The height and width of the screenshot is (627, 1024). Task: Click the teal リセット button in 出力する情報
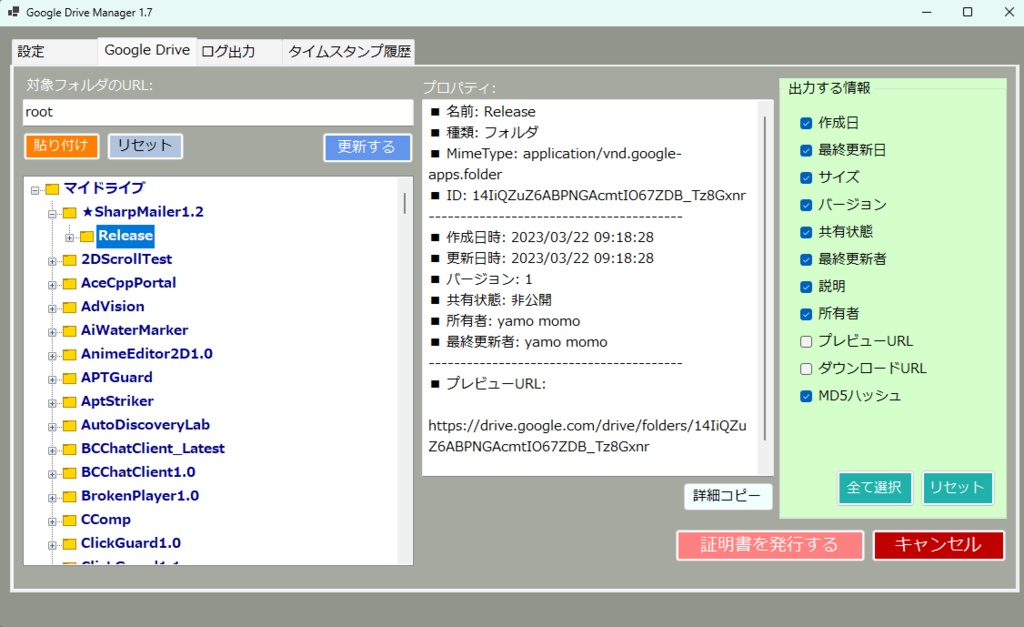[x=957, y=488]
